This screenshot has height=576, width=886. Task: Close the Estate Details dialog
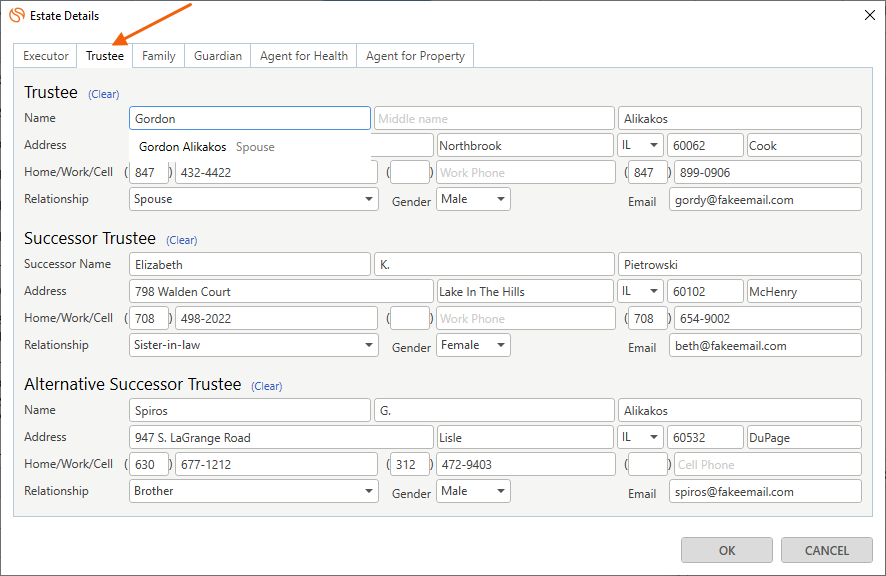[x=865, y=14]
